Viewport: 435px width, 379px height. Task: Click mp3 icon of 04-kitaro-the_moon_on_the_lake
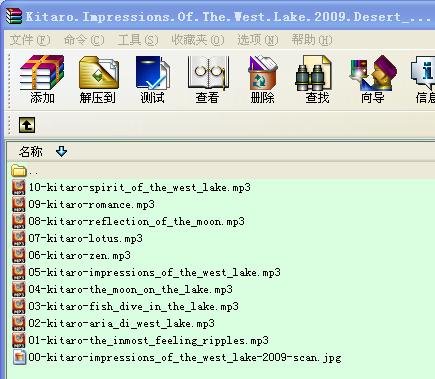pos(19,289)
